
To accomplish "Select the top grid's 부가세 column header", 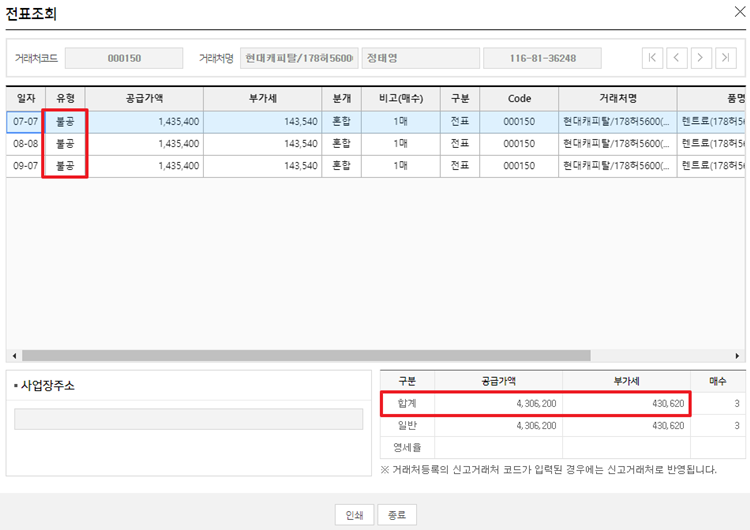I will pyautogui.click(x=263, y=98).
